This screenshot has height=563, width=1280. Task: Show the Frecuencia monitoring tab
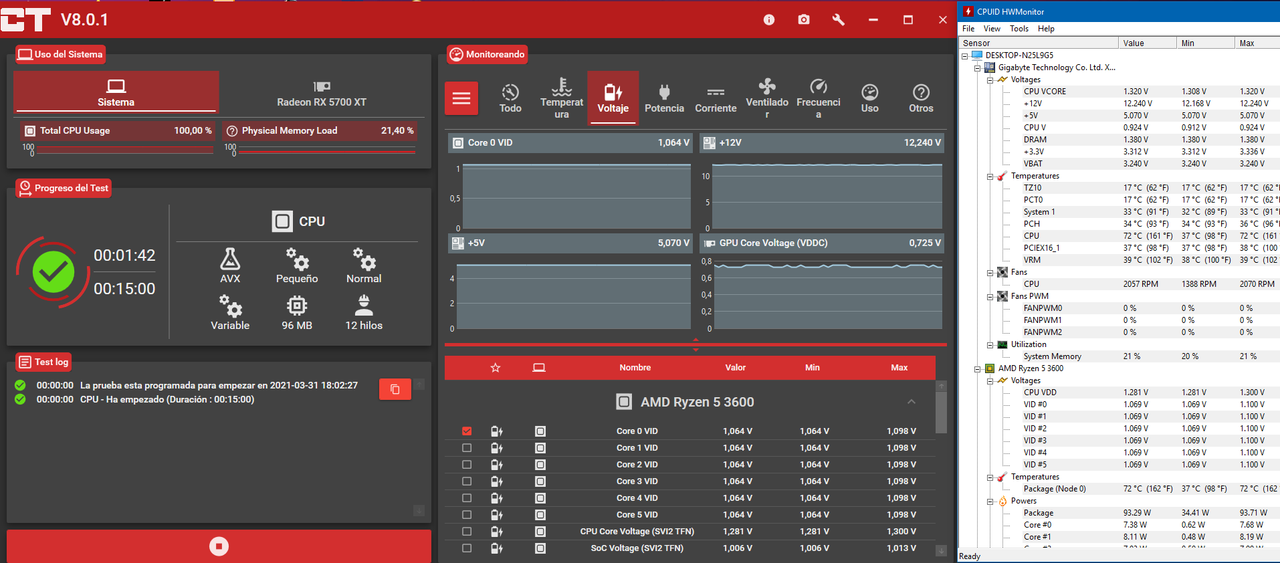pos(818,97)
